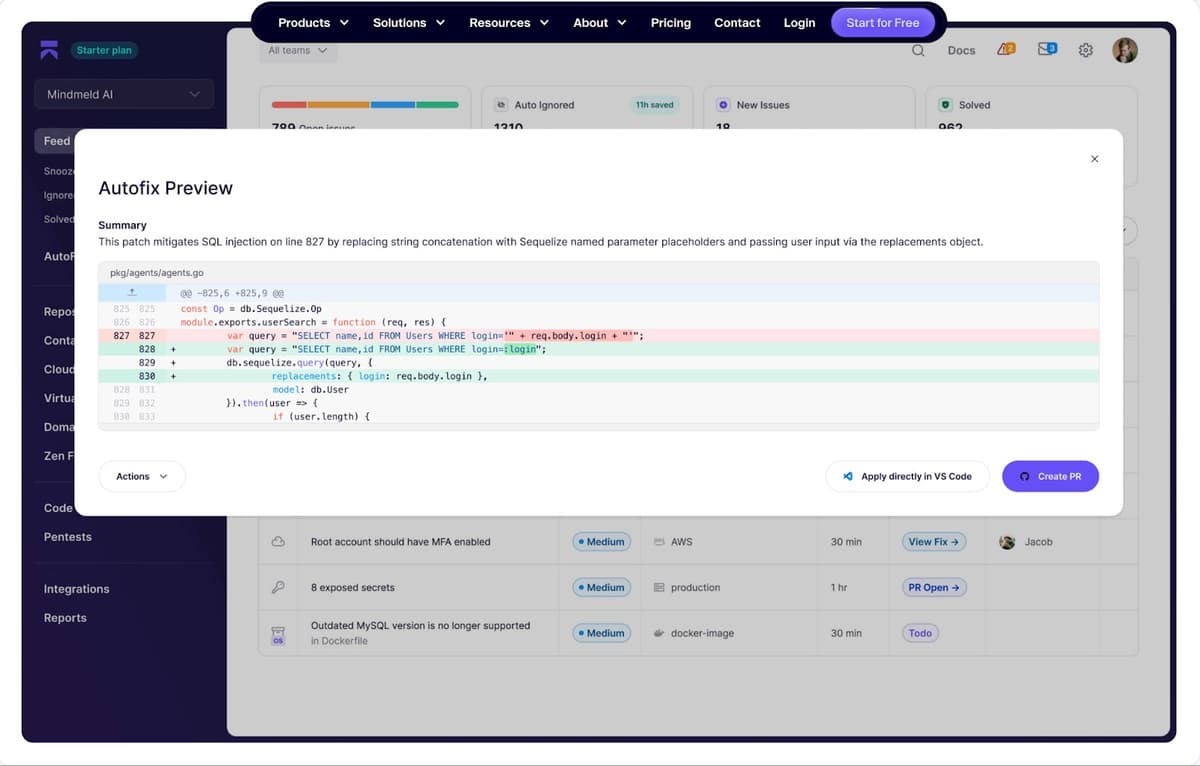1200x766 pixels.
Task: Click View Fix on the MFA row
Action: pos(933,542)
